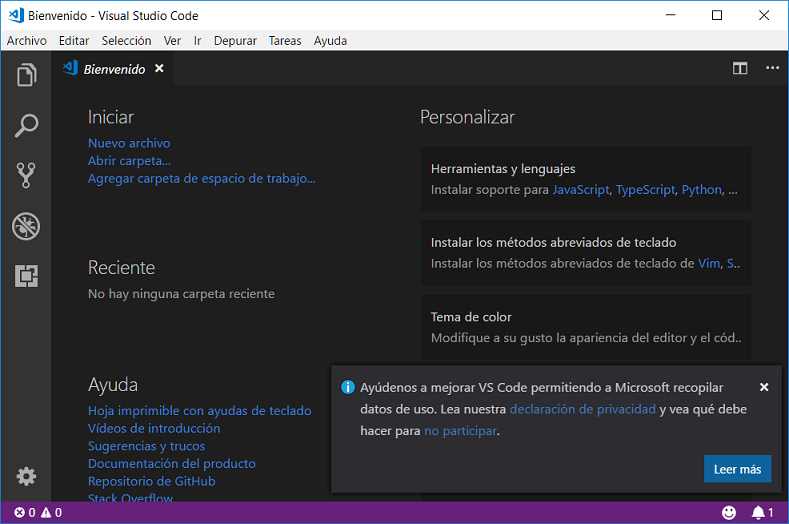
Task: Click the TypeScript link
Action: tap(646, 190)
